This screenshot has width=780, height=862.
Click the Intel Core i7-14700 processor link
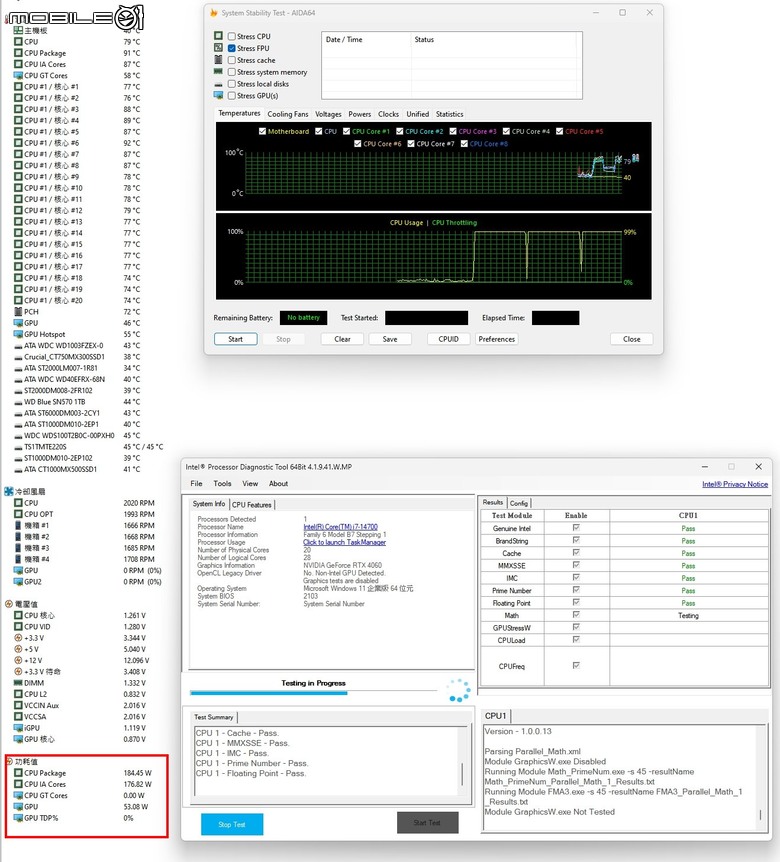[340, 527]
